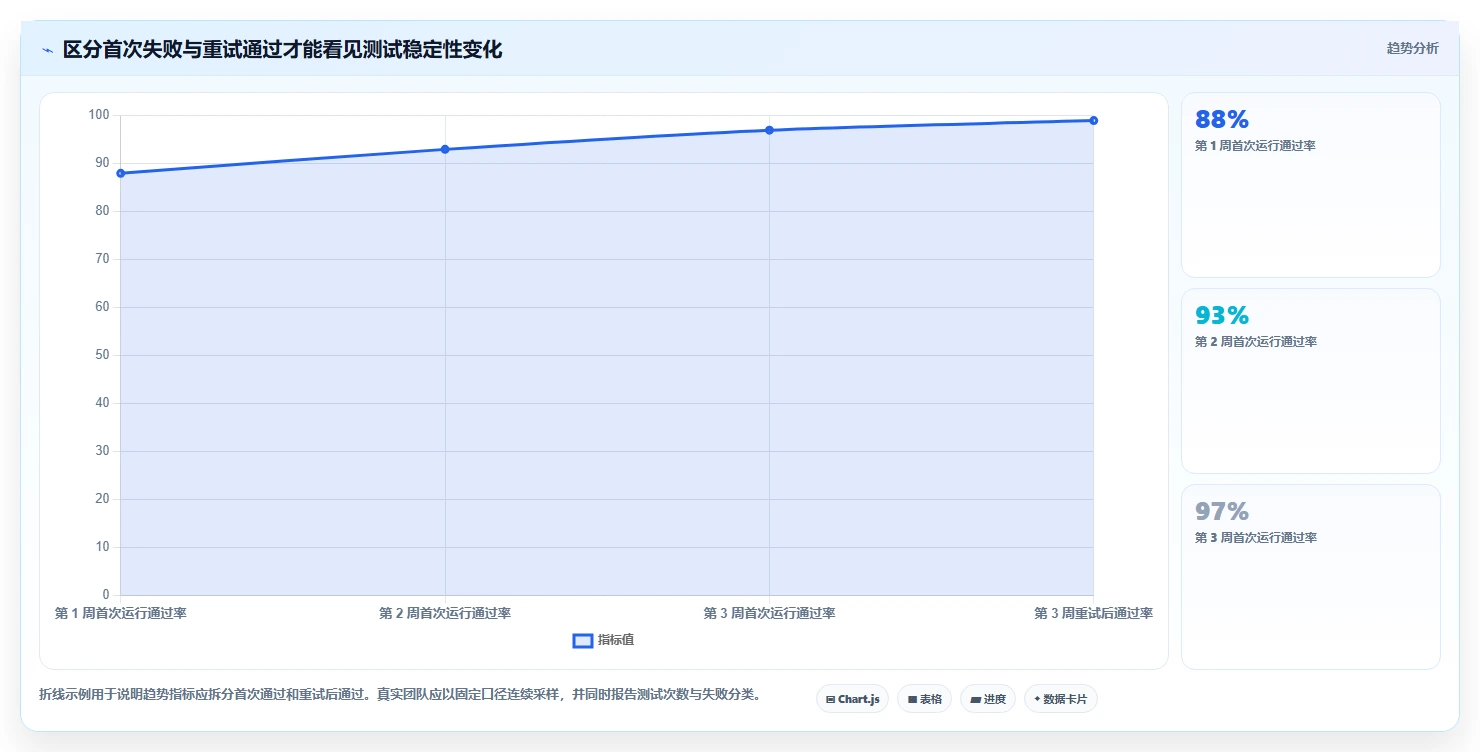Click the x-axis label 第 1 周首次运行通过率

[121, 613]
